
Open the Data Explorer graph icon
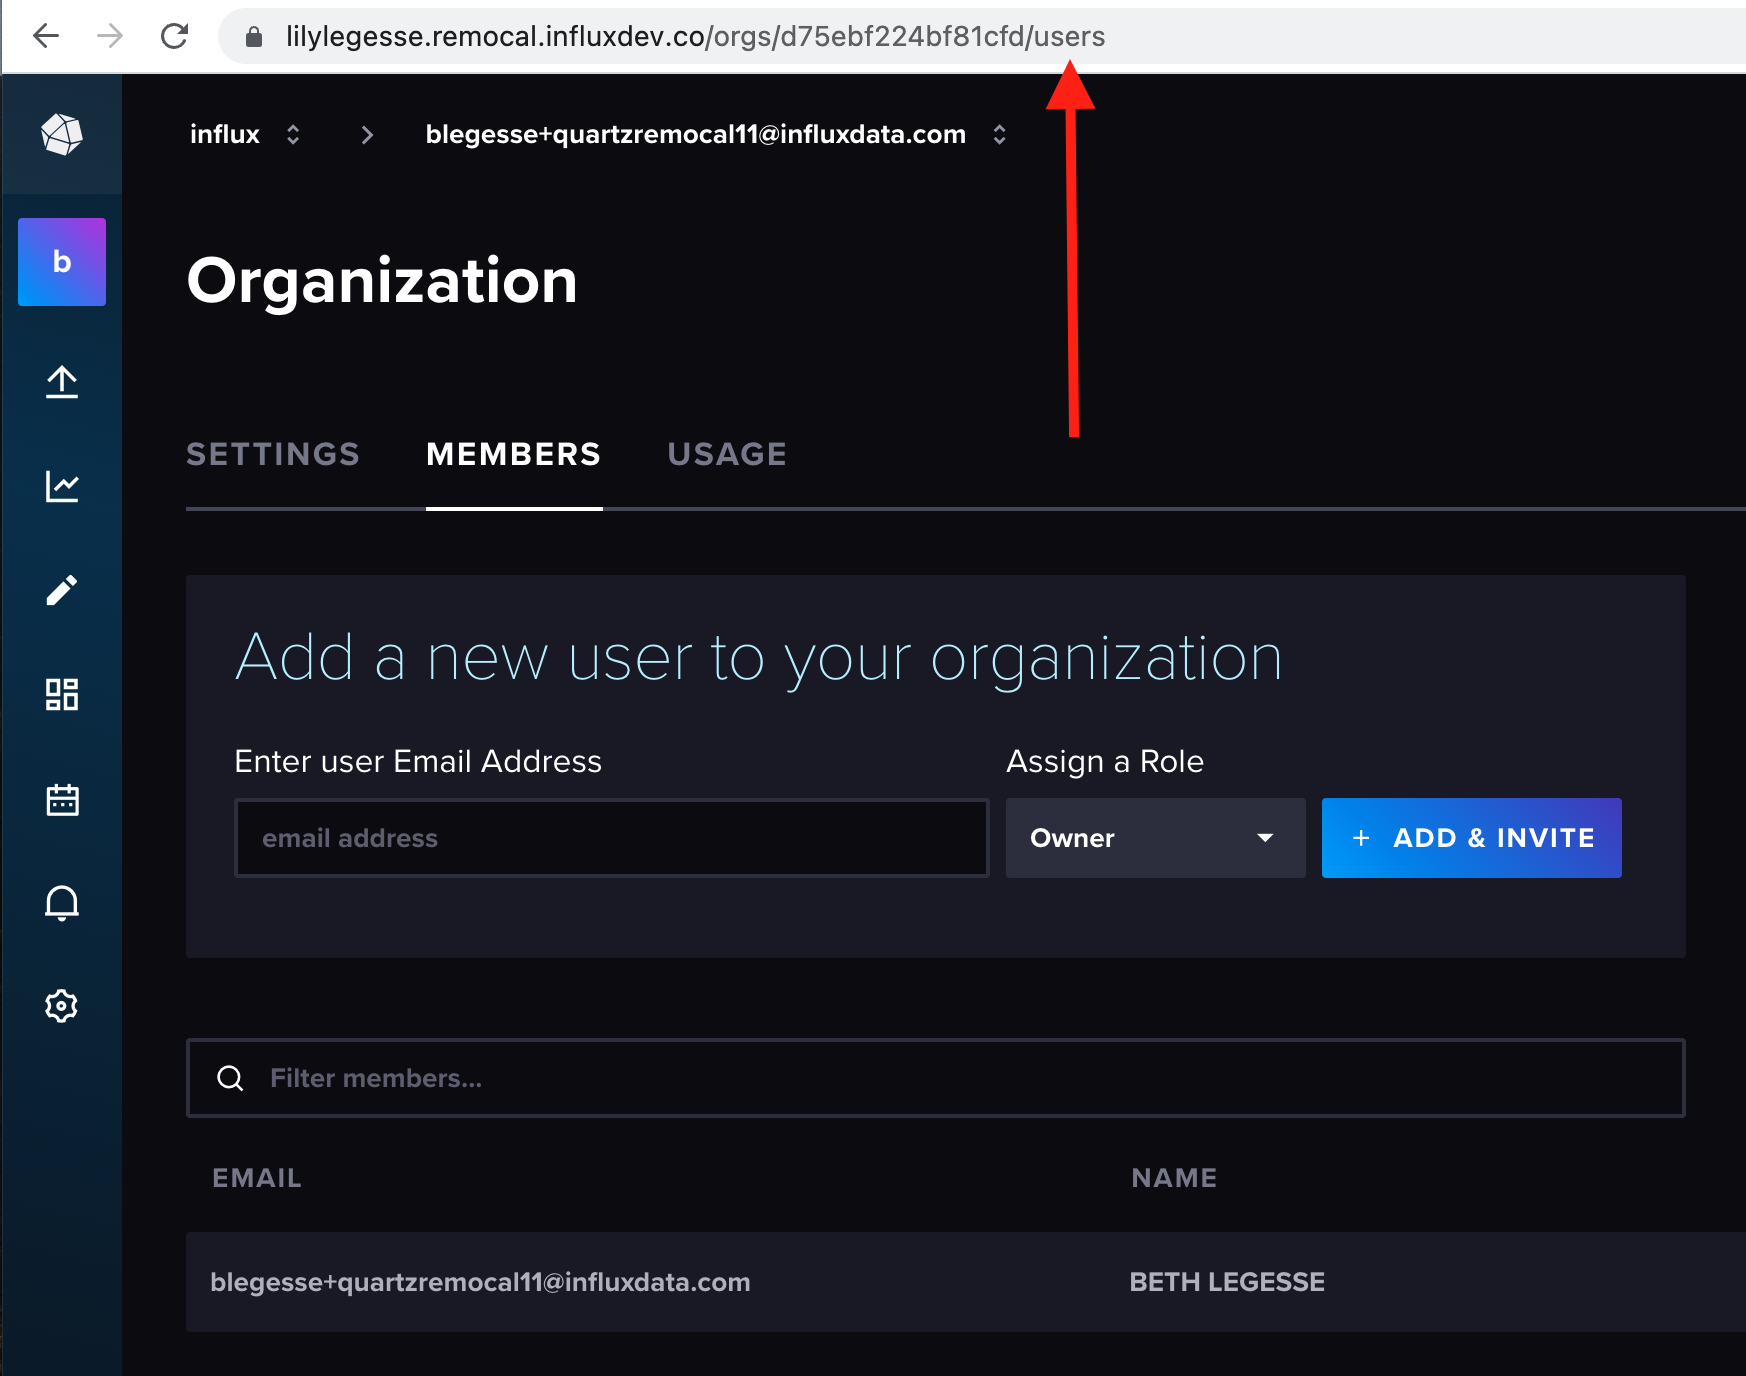pyautogui.click(x=61, y=486)
